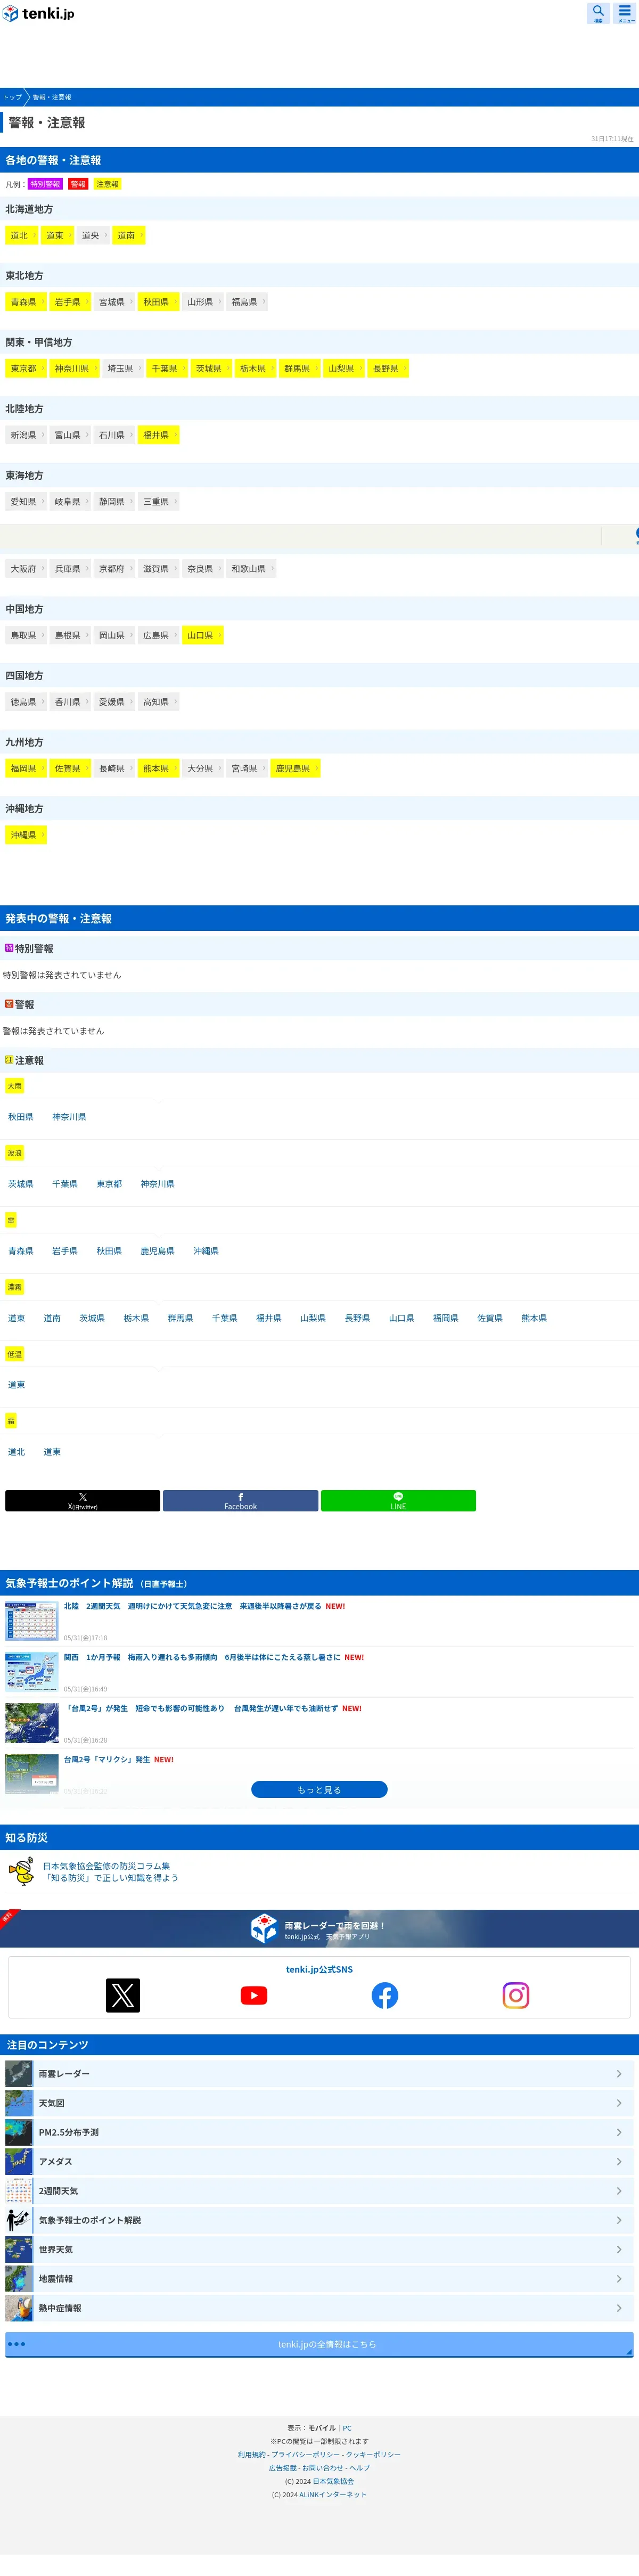Click 天気図 thumbnail icon

[x=19, y=2103]
